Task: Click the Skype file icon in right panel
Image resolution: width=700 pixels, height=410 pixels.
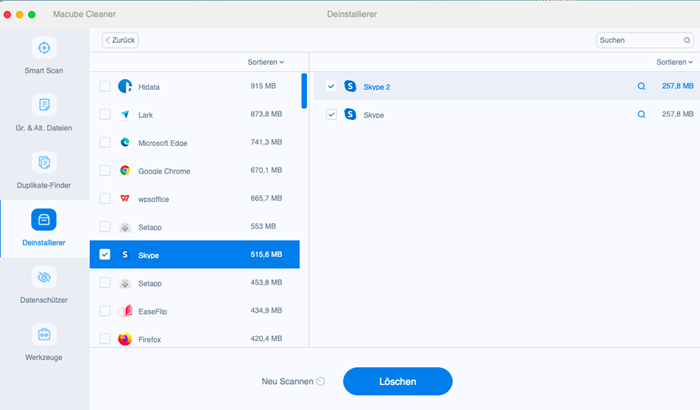Action: 350,114
